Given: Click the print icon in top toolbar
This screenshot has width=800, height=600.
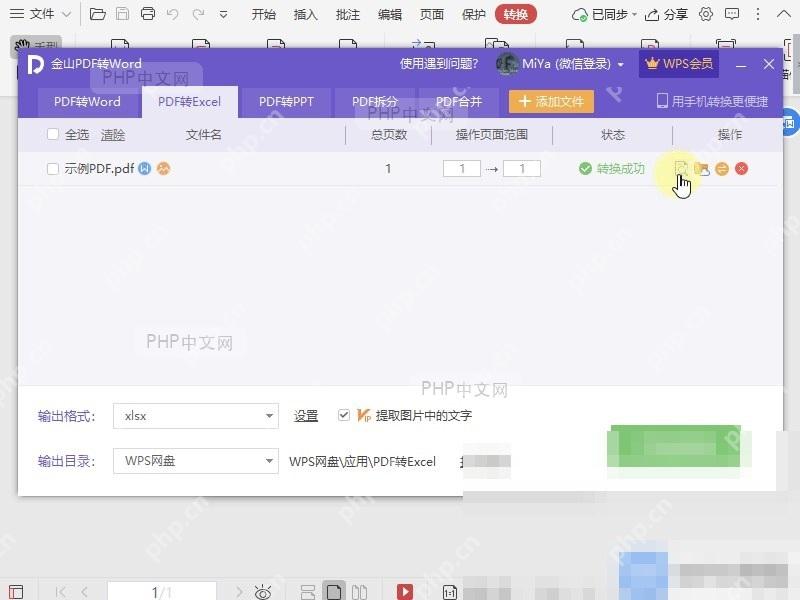Looking at the screenshot, I should pyautogui.click(x=148, y=14).
